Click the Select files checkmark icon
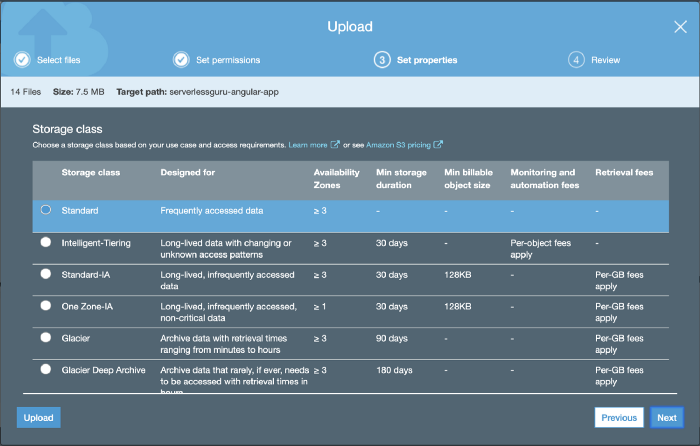Viewport: 700px width, 446px height. (x=22, y=59)
